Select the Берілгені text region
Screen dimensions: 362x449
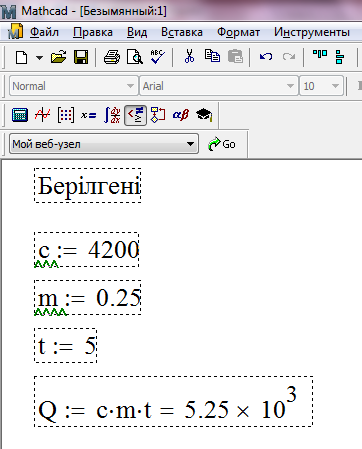[88, 185]
